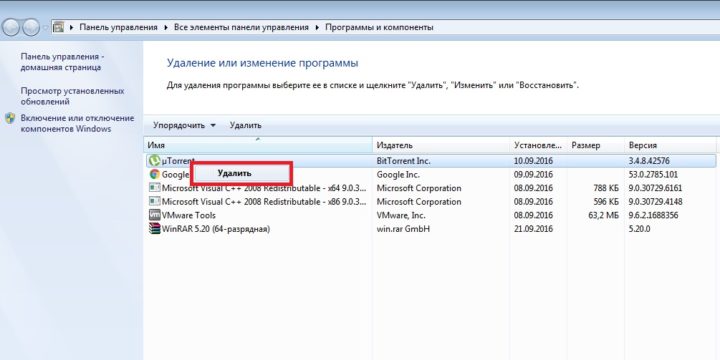Click the VMware Tools icon

(154, 215)
